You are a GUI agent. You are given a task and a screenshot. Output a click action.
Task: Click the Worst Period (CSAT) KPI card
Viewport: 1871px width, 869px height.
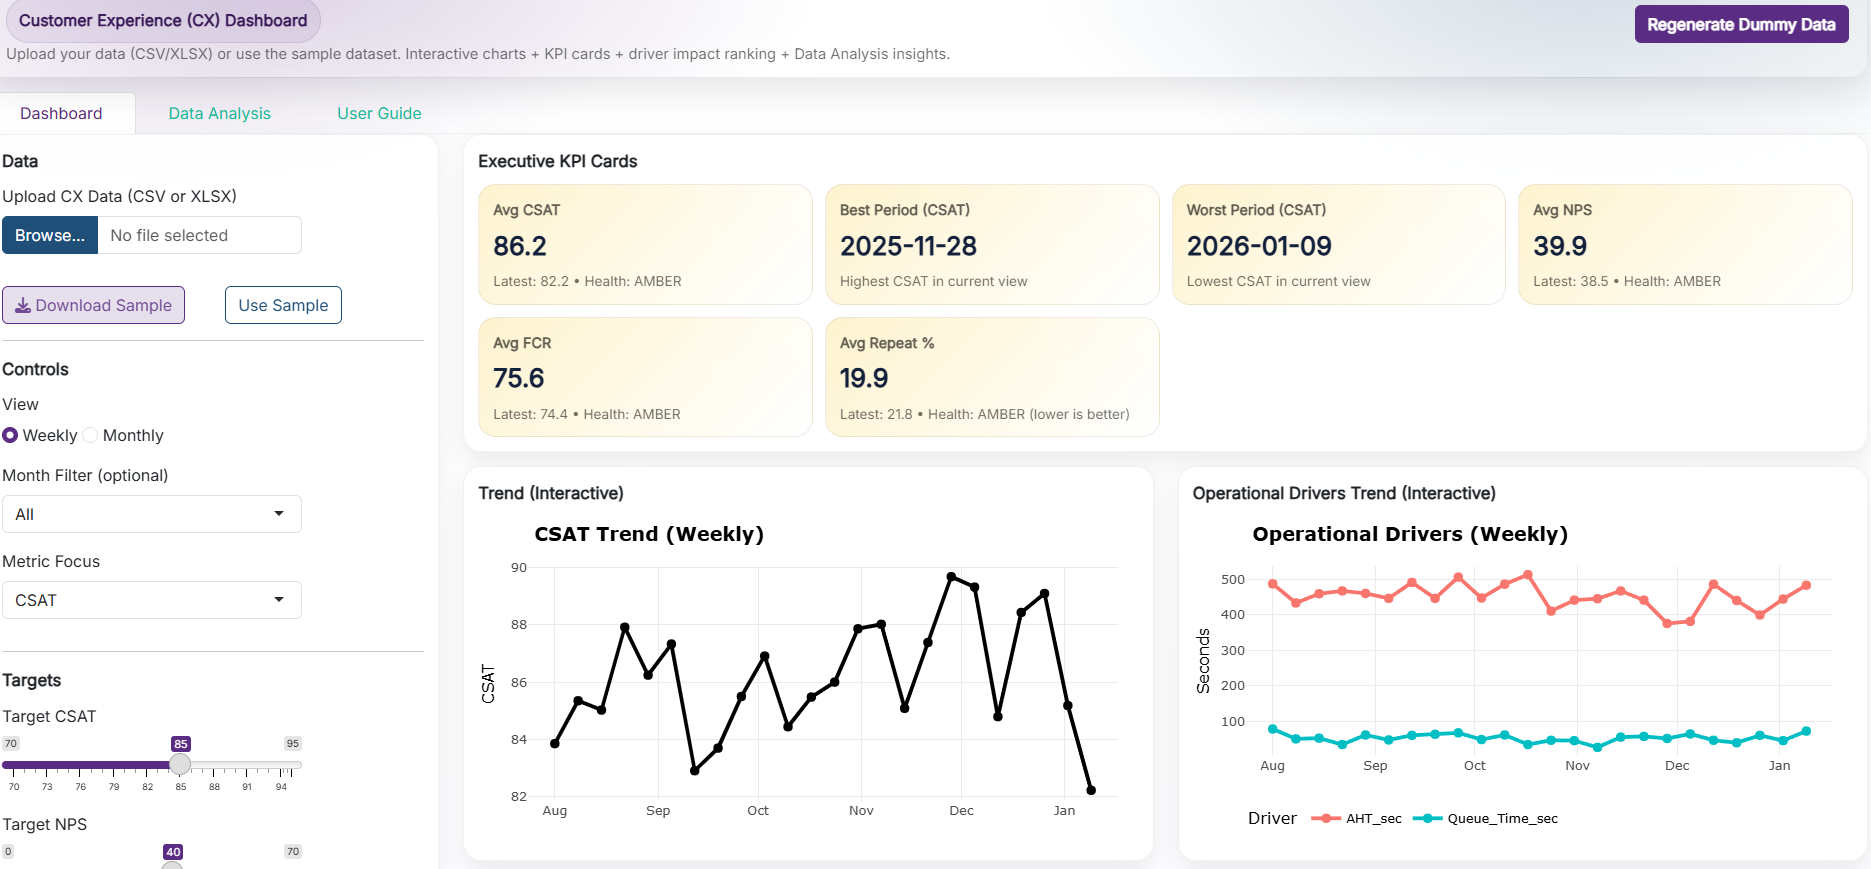[1339, 244]
